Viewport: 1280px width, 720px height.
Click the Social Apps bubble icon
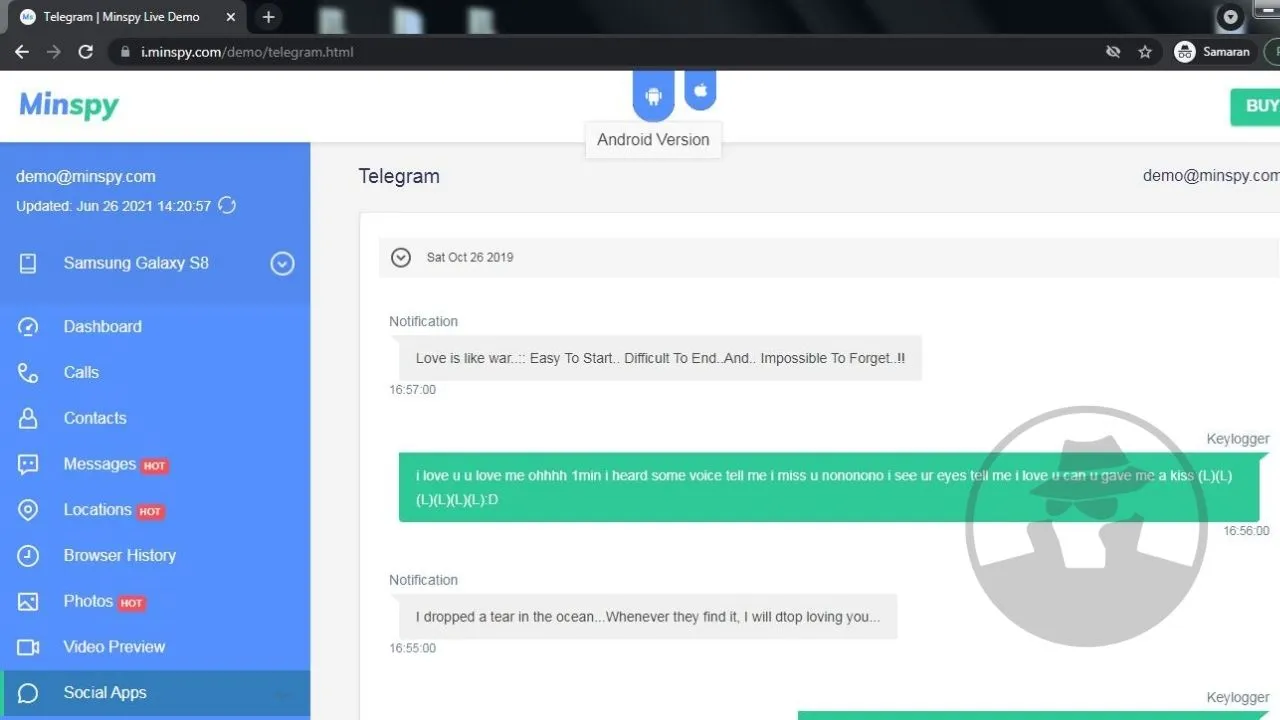tap(28, 693)
